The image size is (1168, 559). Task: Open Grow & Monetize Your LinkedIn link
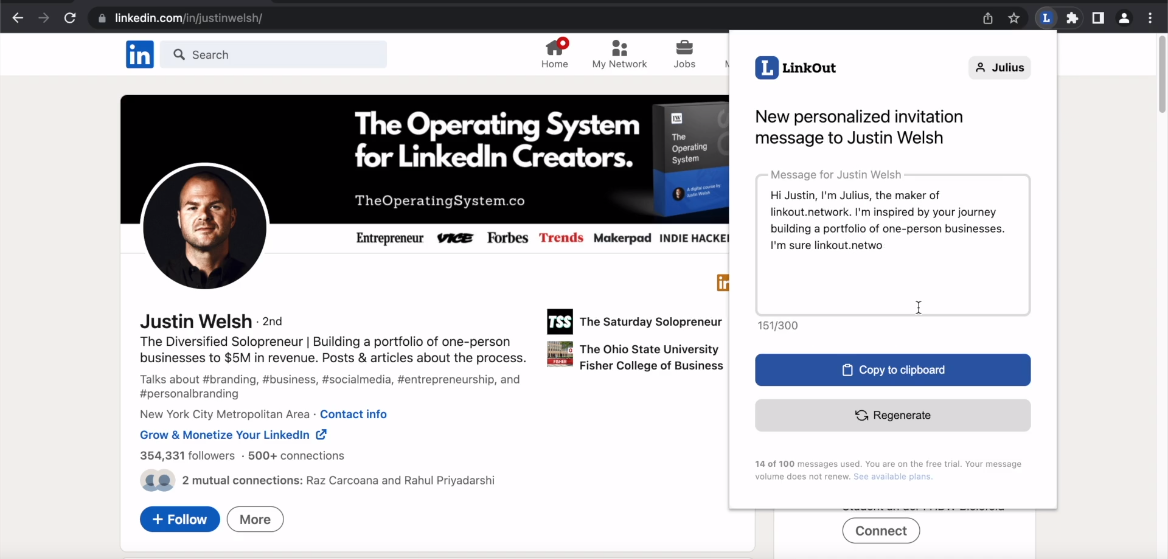tap(233, 435)
